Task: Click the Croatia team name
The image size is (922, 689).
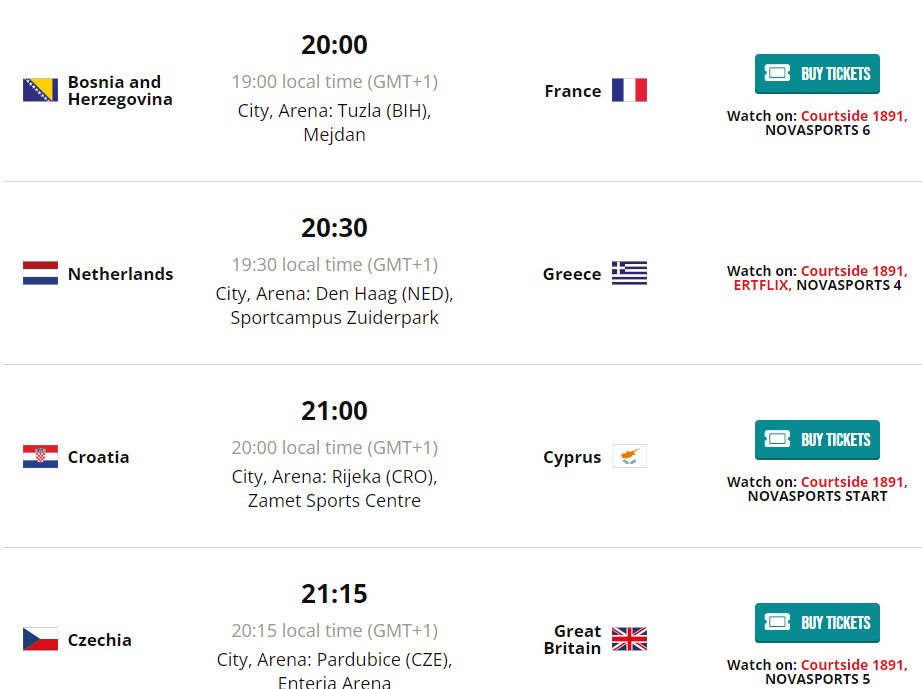Action: pos(98,457)
